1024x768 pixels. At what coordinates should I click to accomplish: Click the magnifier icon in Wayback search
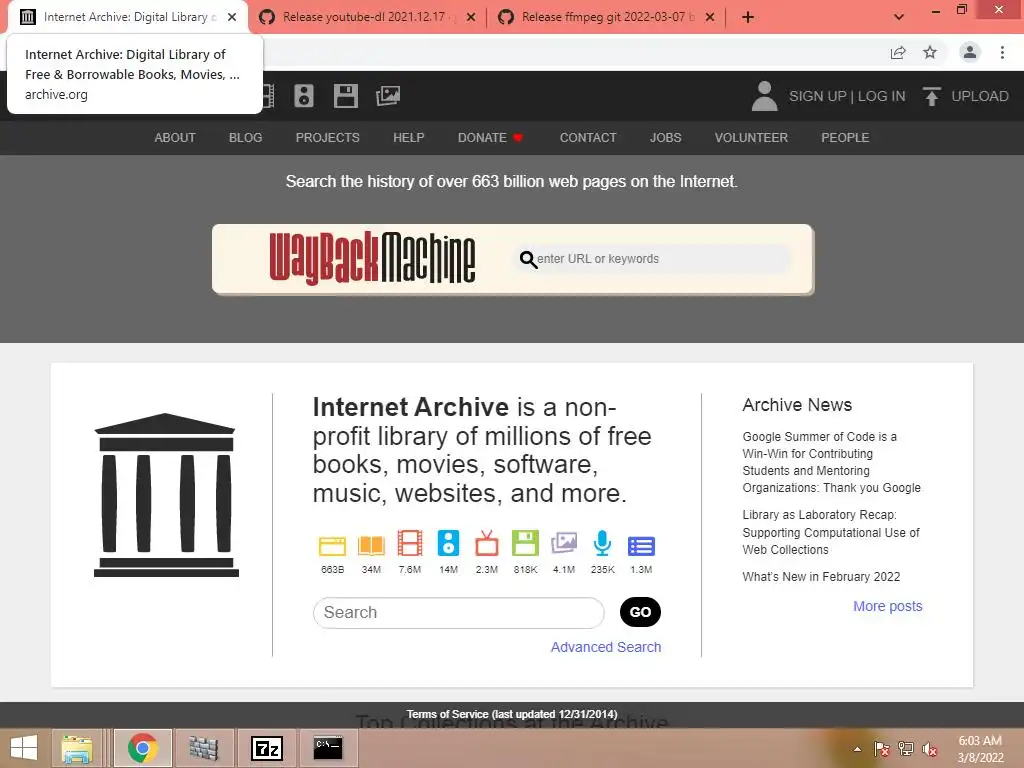528,259
